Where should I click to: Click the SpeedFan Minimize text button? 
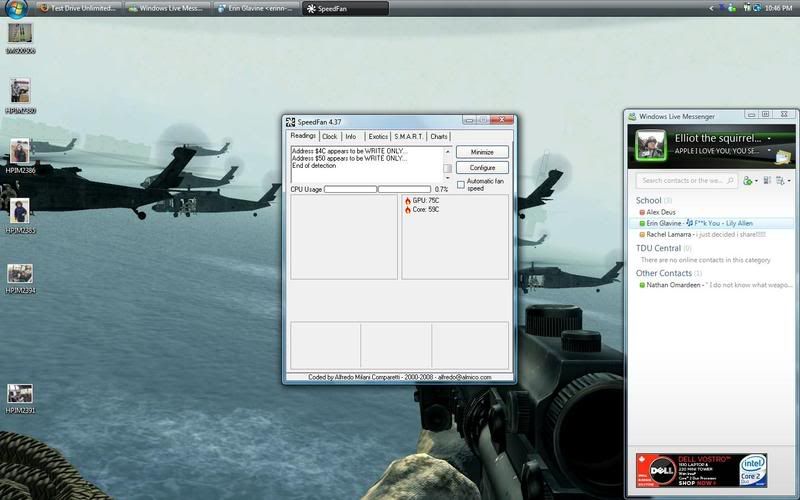[x=482, y=152]
